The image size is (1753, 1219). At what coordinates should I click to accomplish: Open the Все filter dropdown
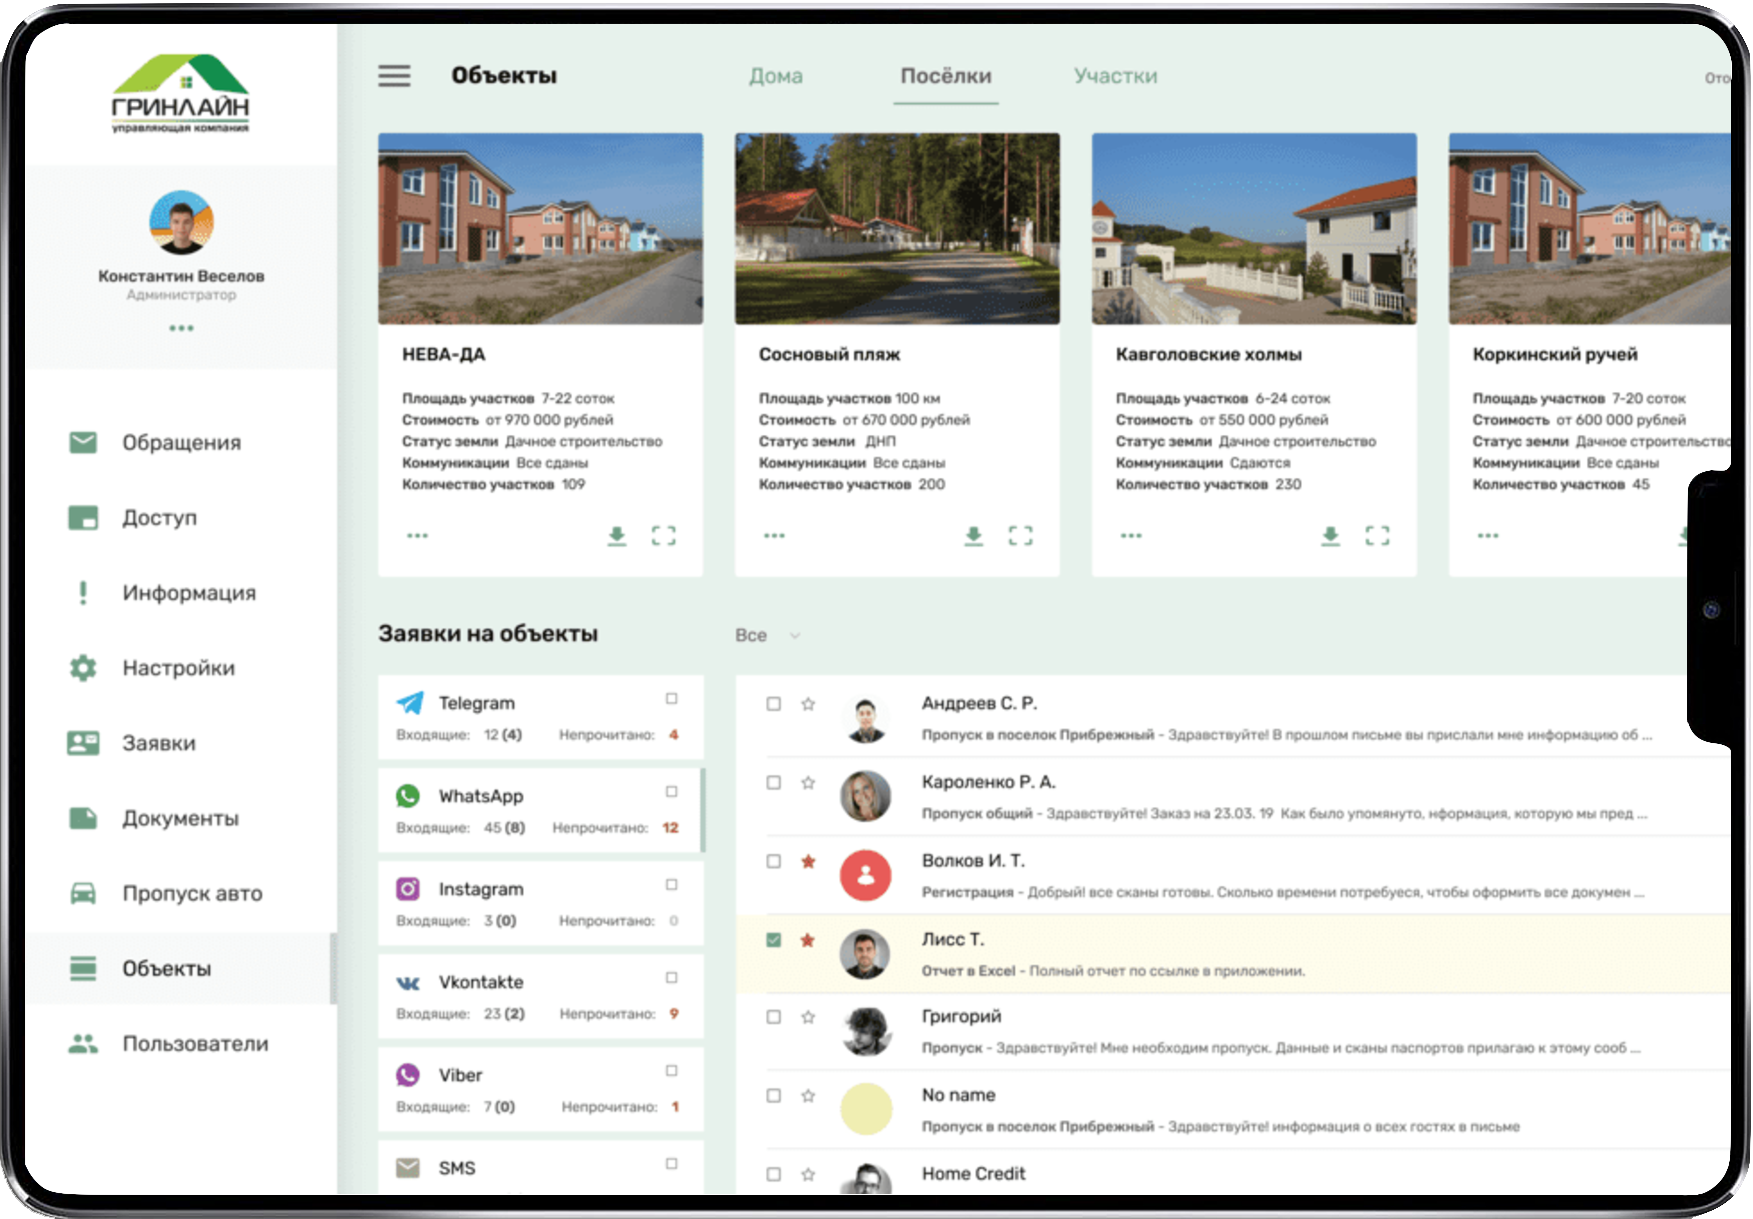[x=767, y=636]
